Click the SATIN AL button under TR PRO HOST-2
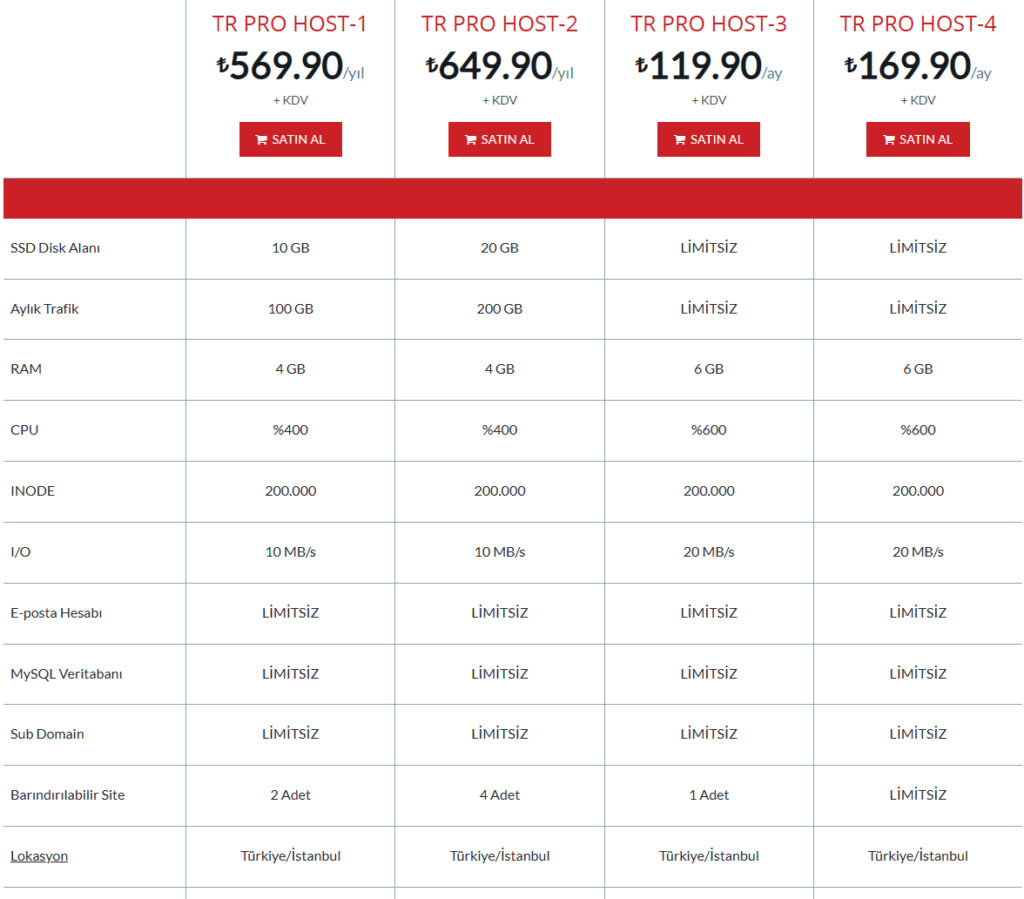Image resolution: width=1024 pixels, height=899 pixels. 499,139
